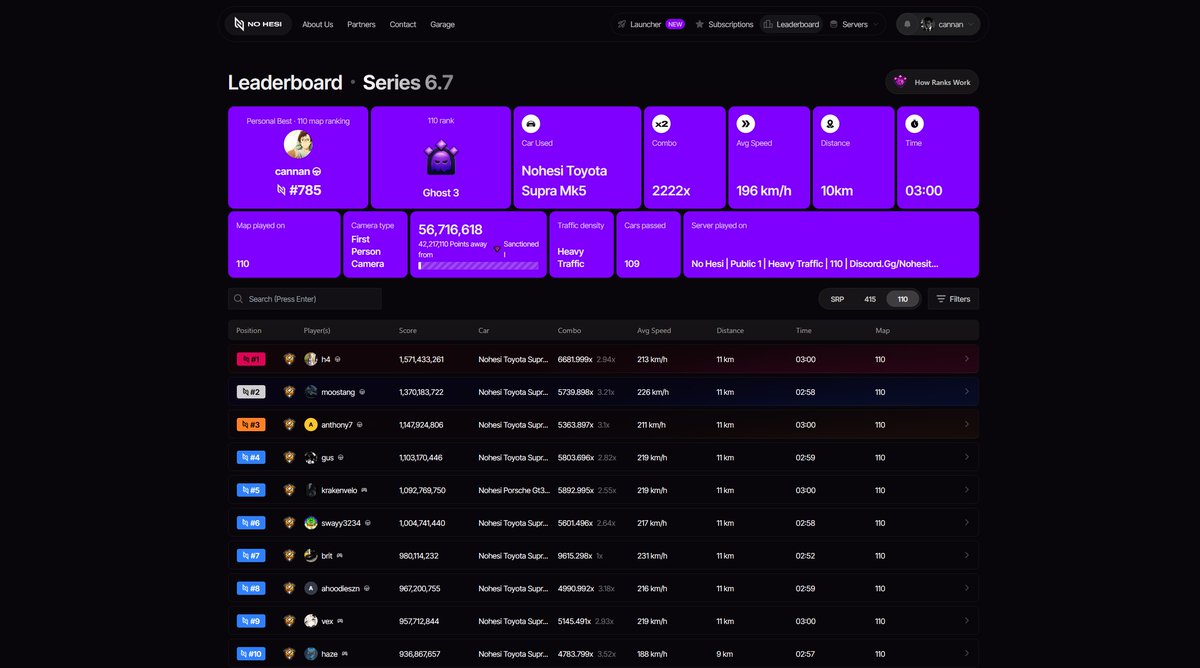Click the fast-forward icon above Avg Speed
Screen dimensions: 1200x668
coord(746,124)
